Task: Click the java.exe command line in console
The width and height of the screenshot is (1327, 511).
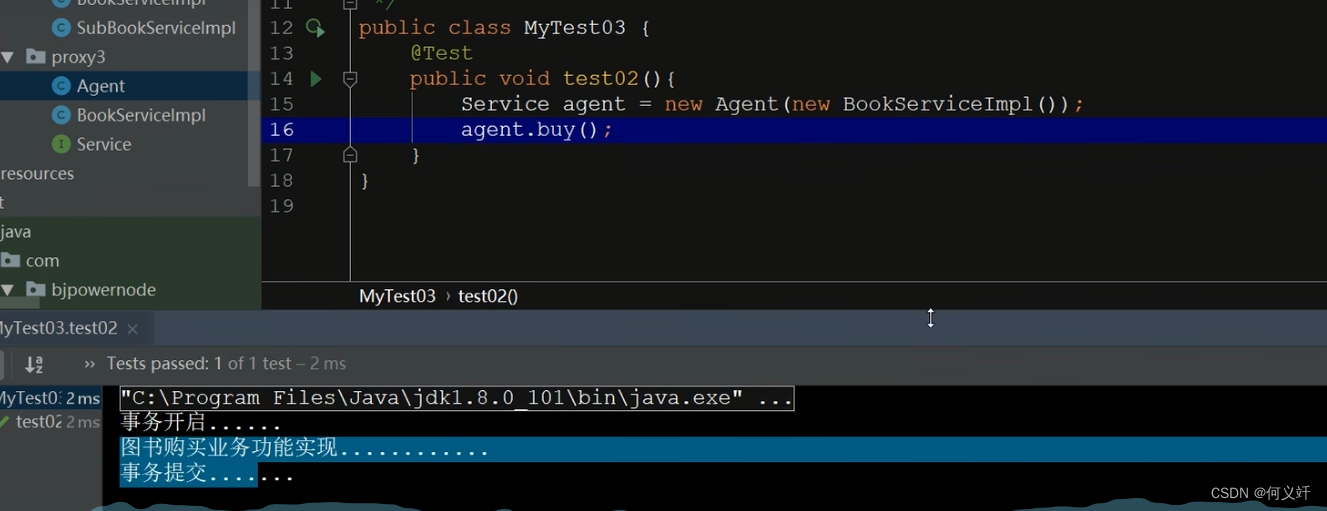Action: click(457, 398)
